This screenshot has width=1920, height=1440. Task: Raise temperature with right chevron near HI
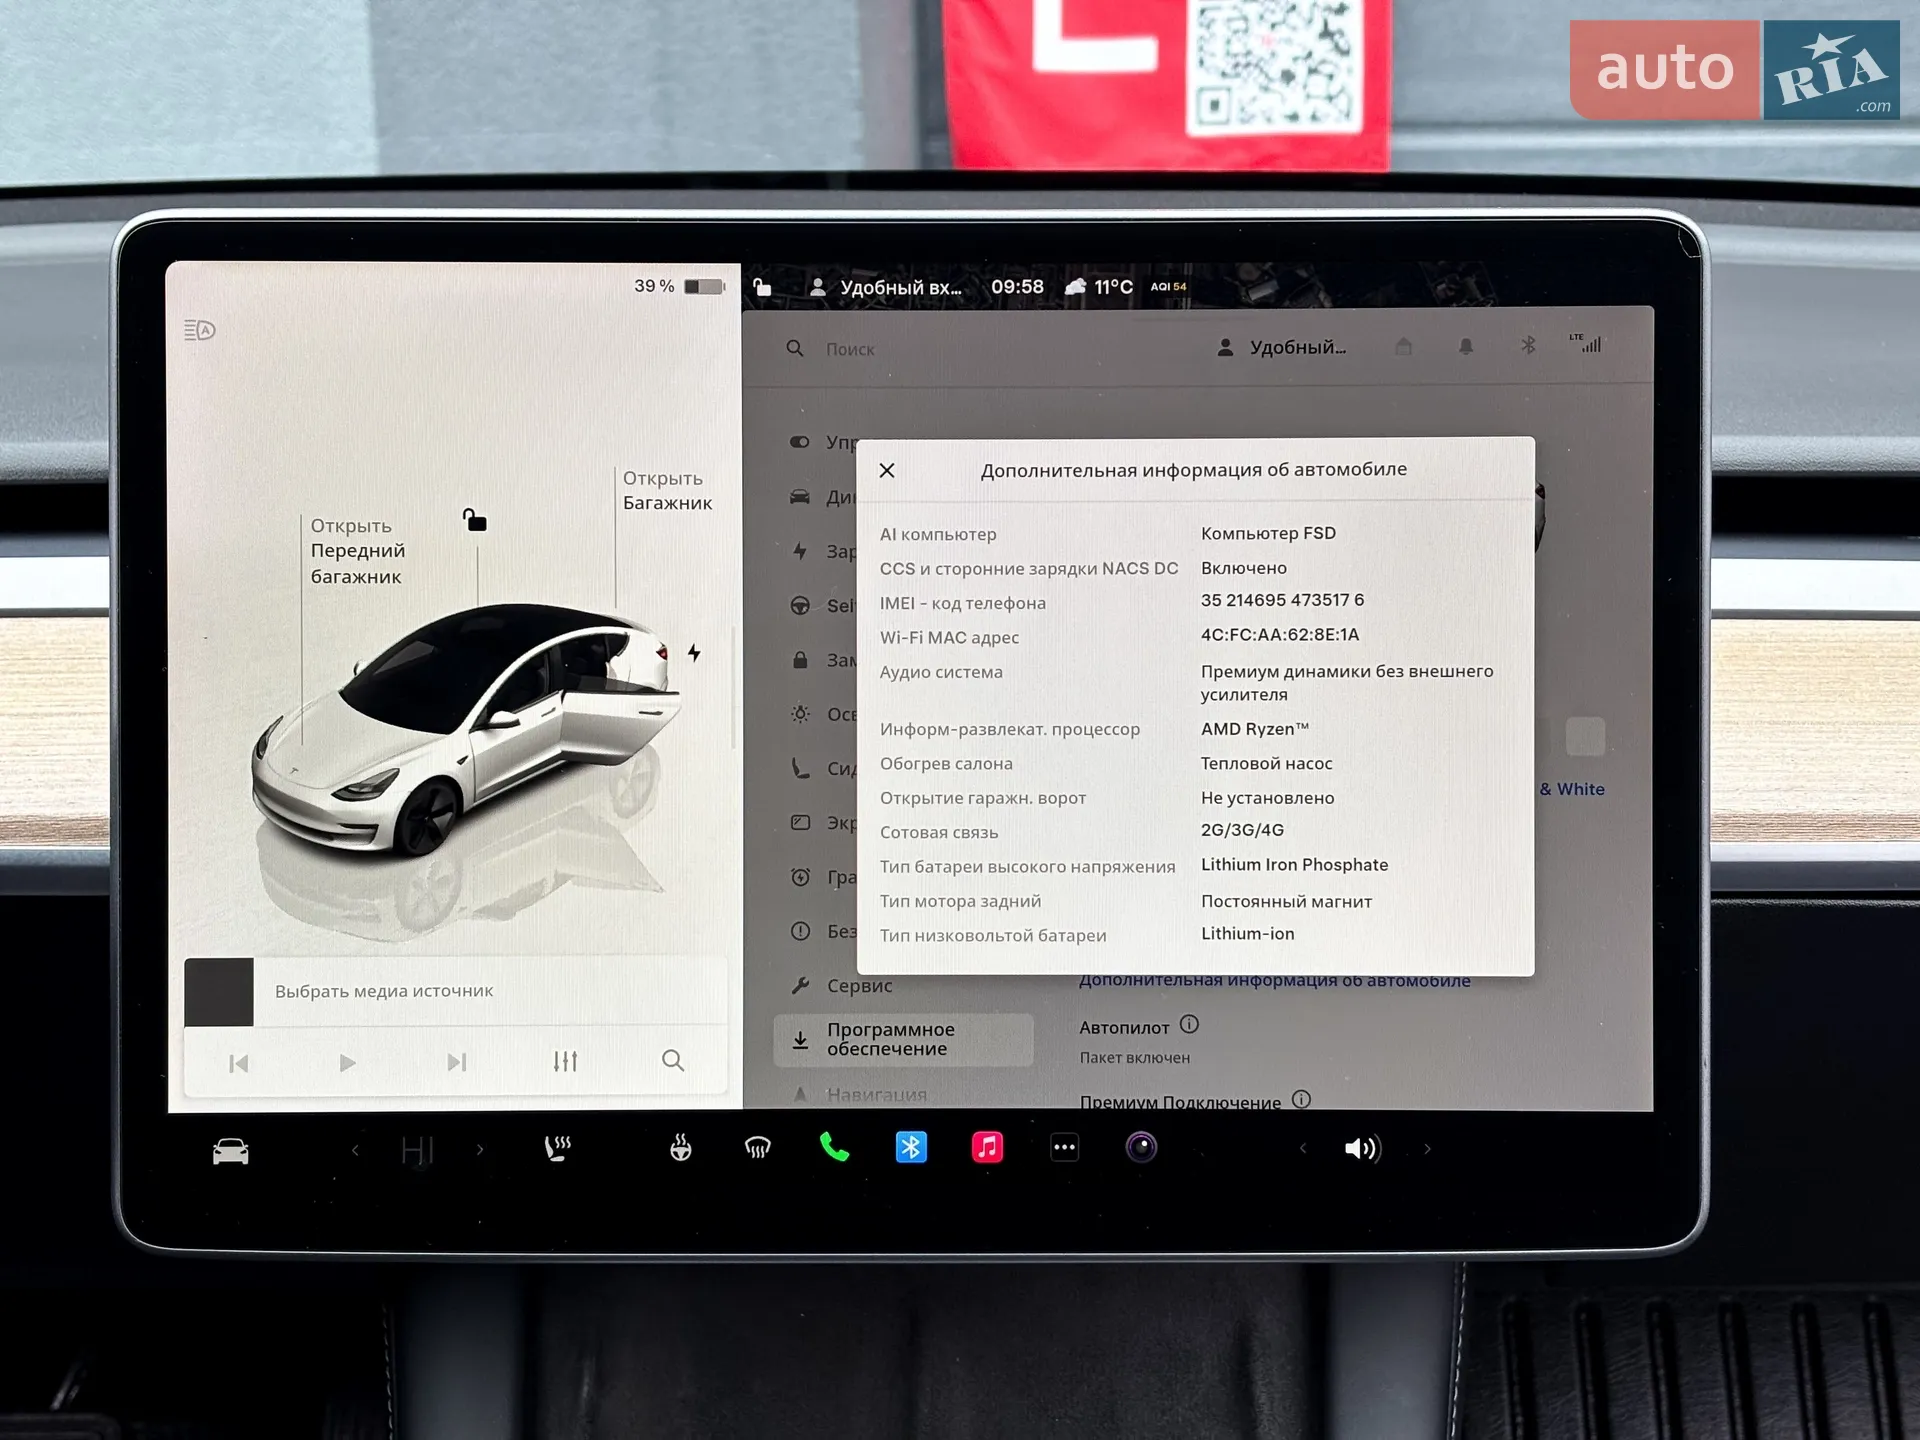(480, 1150)
